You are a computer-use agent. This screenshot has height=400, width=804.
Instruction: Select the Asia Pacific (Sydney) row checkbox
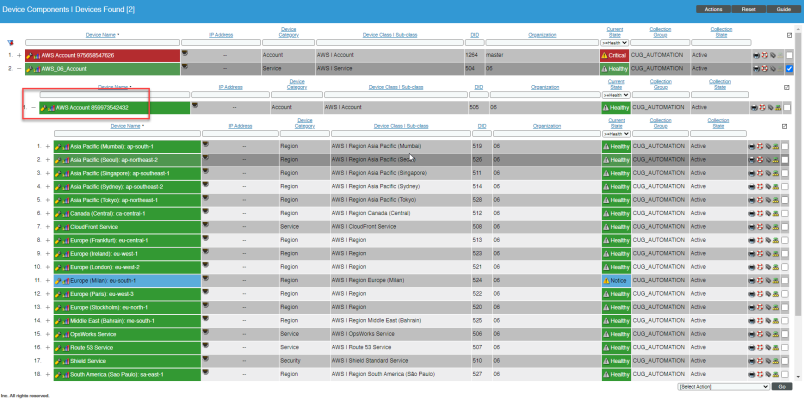coord(785,187)
